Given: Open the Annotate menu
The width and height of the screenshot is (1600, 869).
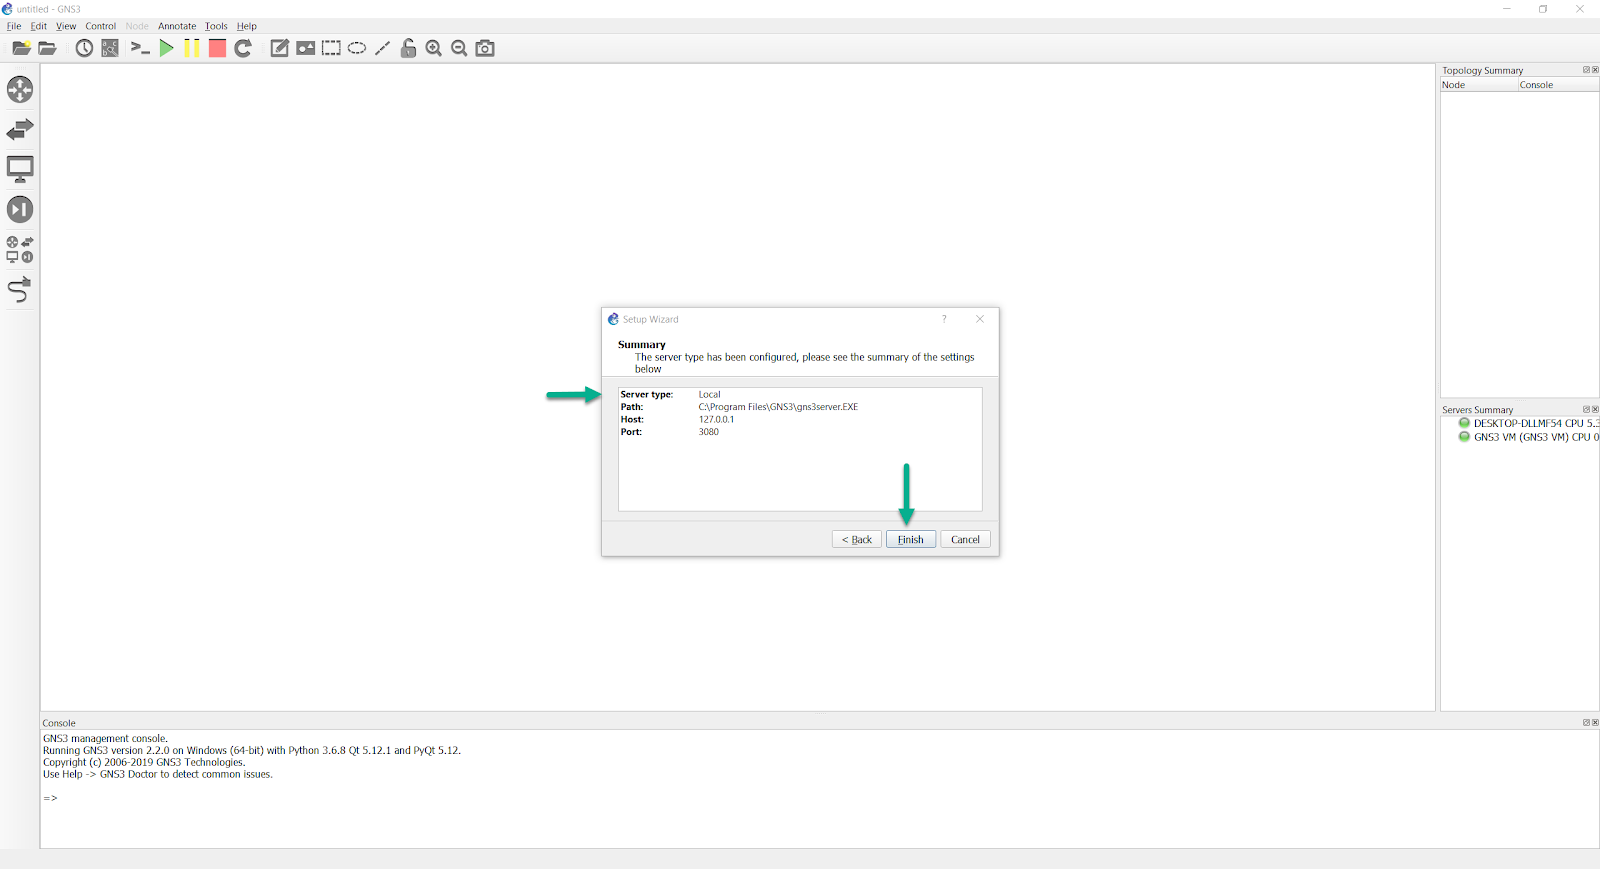Looking at the screenshot, I should [x=177, y=26].
